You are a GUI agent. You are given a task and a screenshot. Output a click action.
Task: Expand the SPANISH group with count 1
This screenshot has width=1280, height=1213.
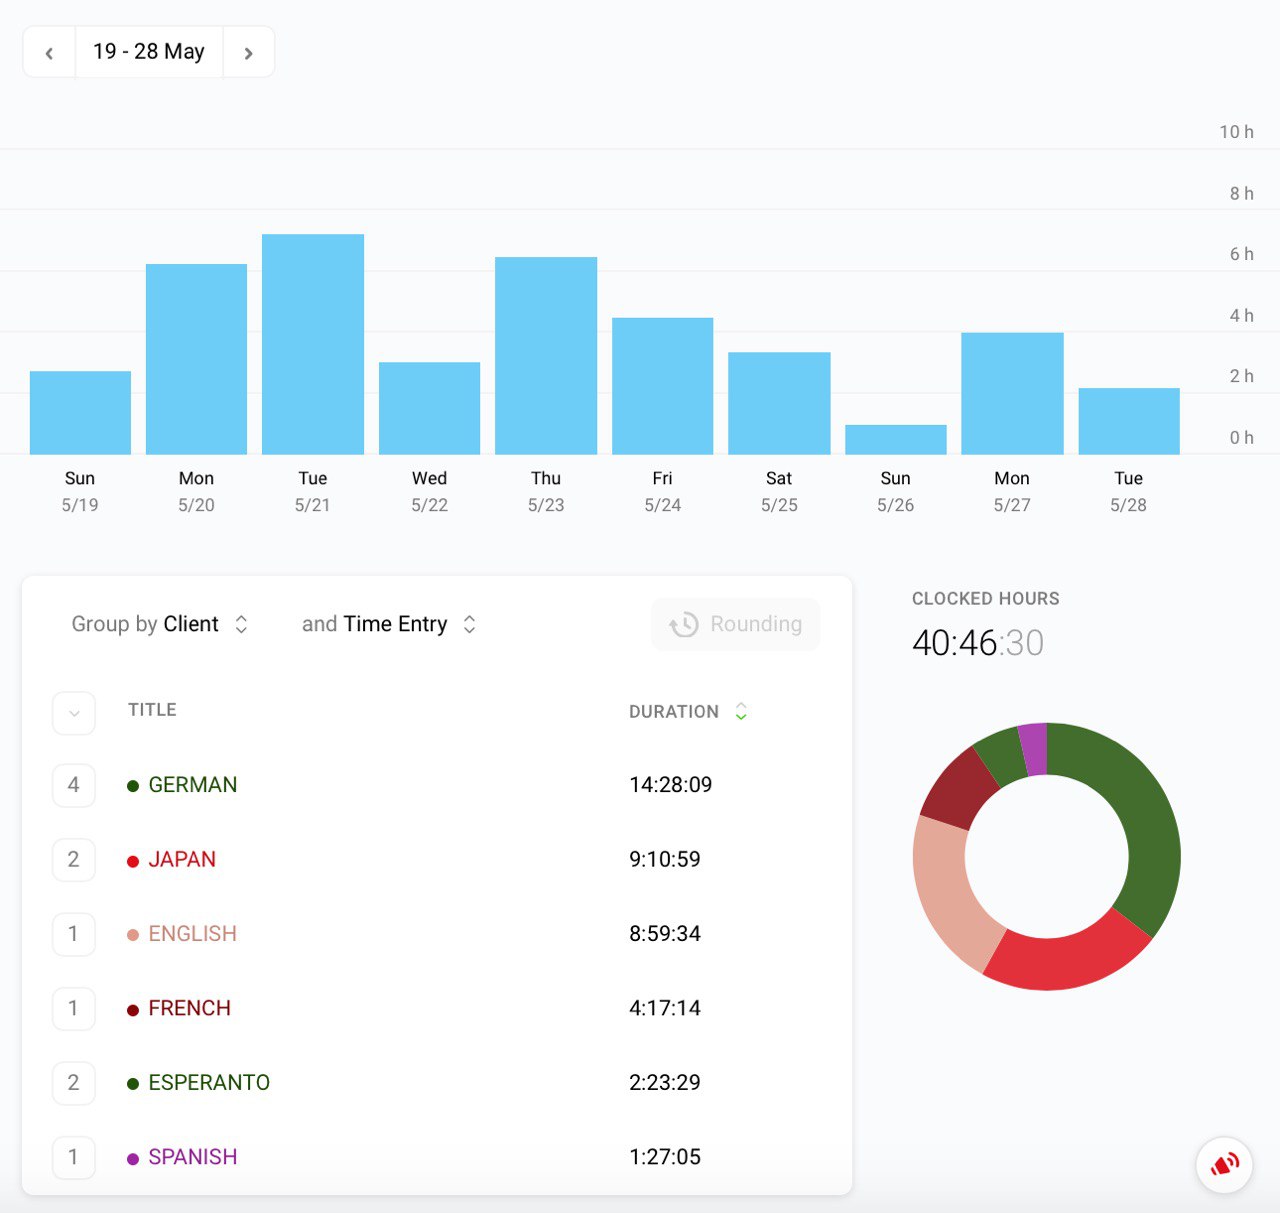tap(74, 1157)
